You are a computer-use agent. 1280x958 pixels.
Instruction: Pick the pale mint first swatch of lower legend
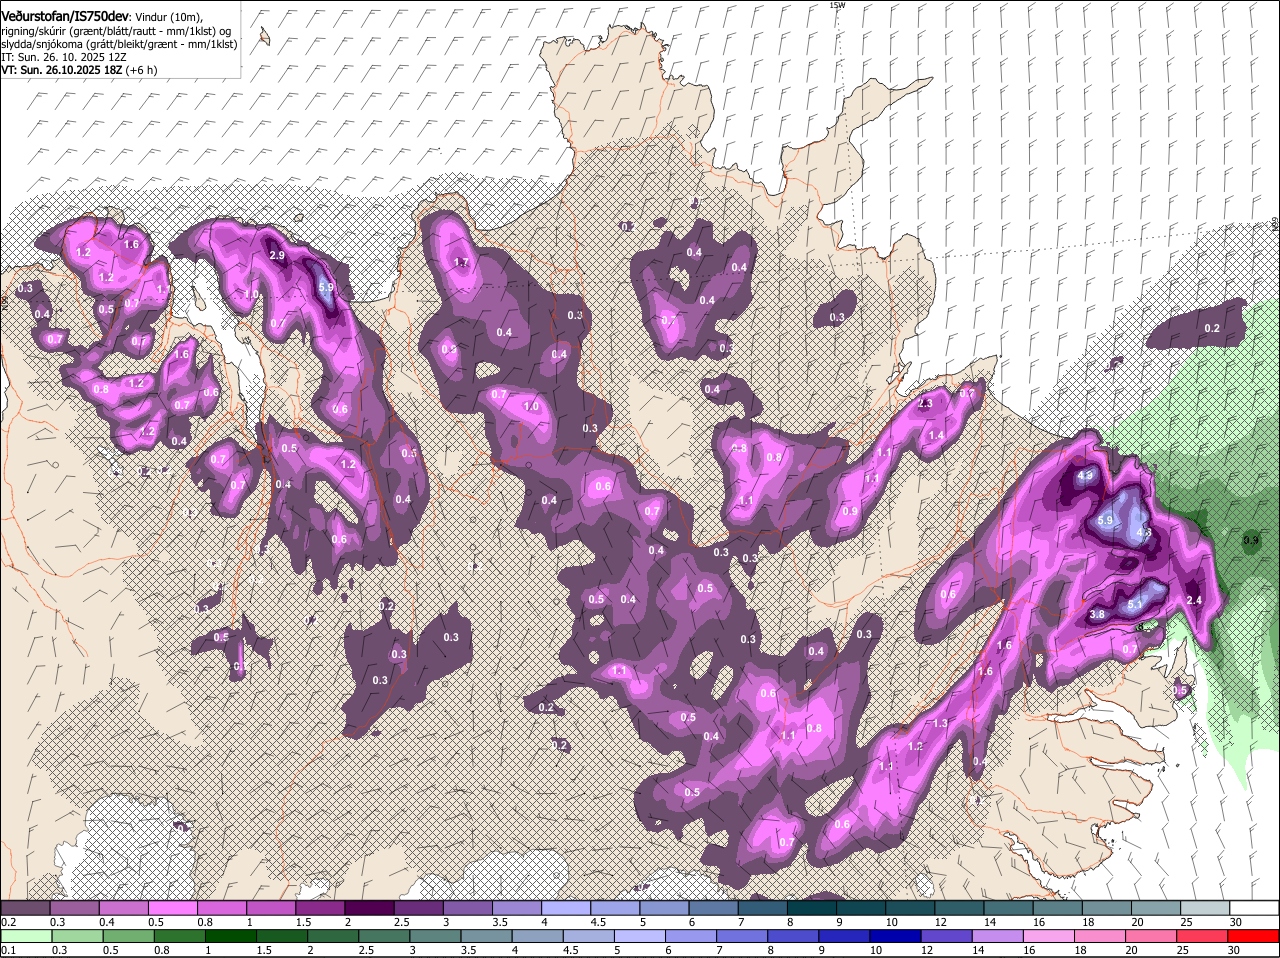coord(25,937)
